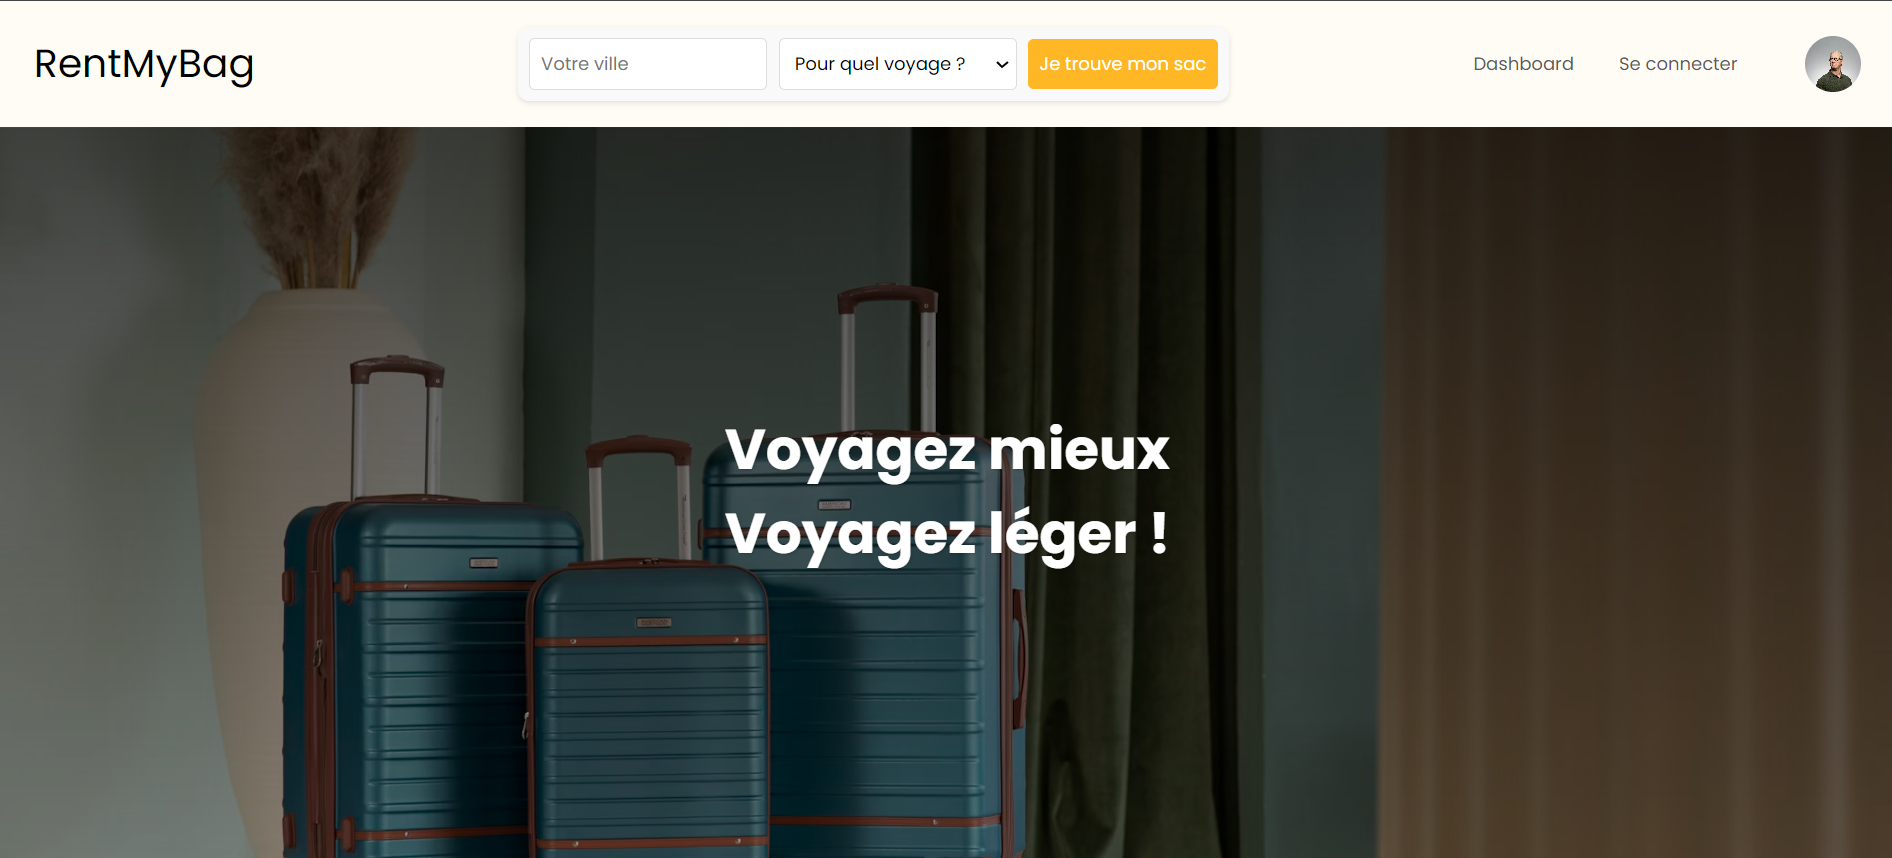The image size is (1892, 858).
Task: Focus the 'Votre ville' city field
Action: (647, 64)
